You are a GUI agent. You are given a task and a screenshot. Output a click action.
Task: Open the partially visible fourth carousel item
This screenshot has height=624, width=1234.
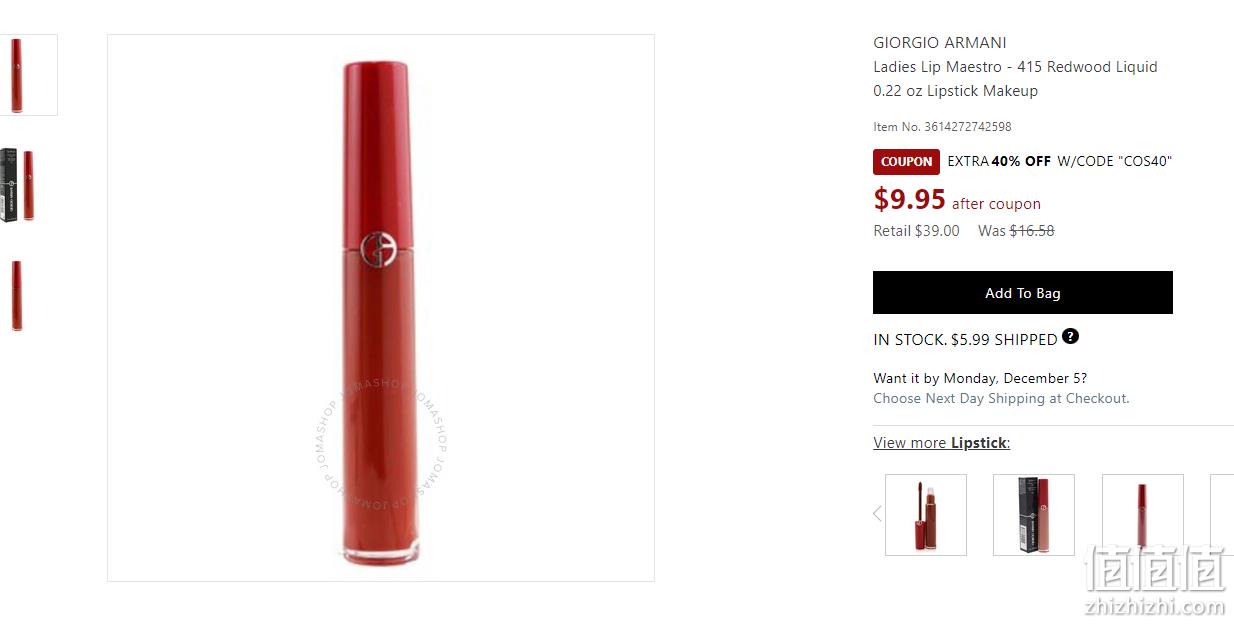1222,515
